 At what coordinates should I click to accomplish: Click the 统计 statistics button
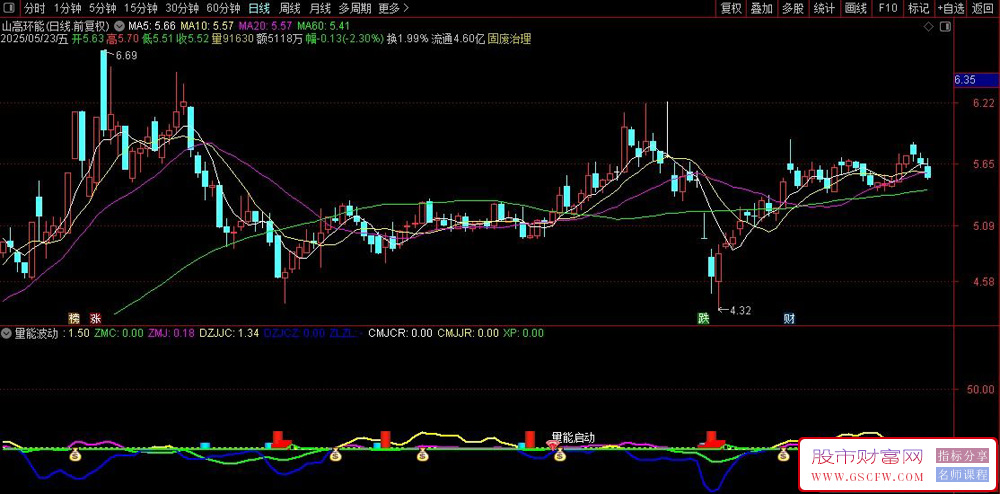pos(825,8)
